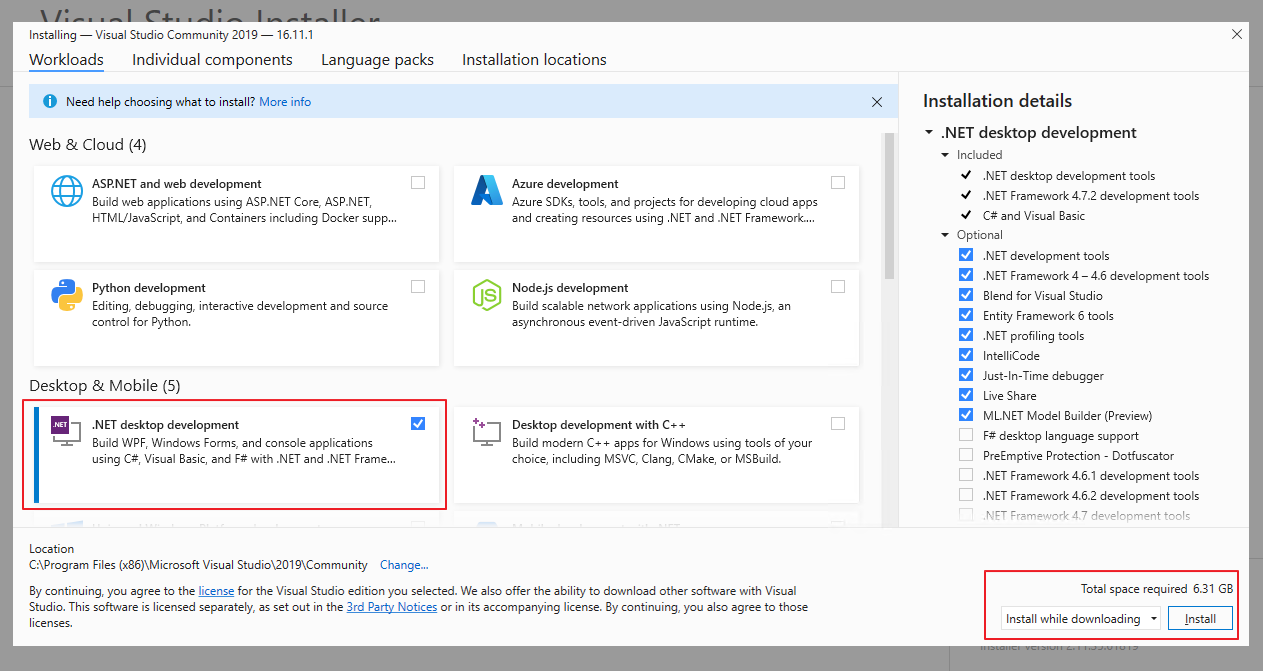Open the Language packs tab
Image resolution: width=1263 pixels, height=671 pixels.
[x=377, y=59]
